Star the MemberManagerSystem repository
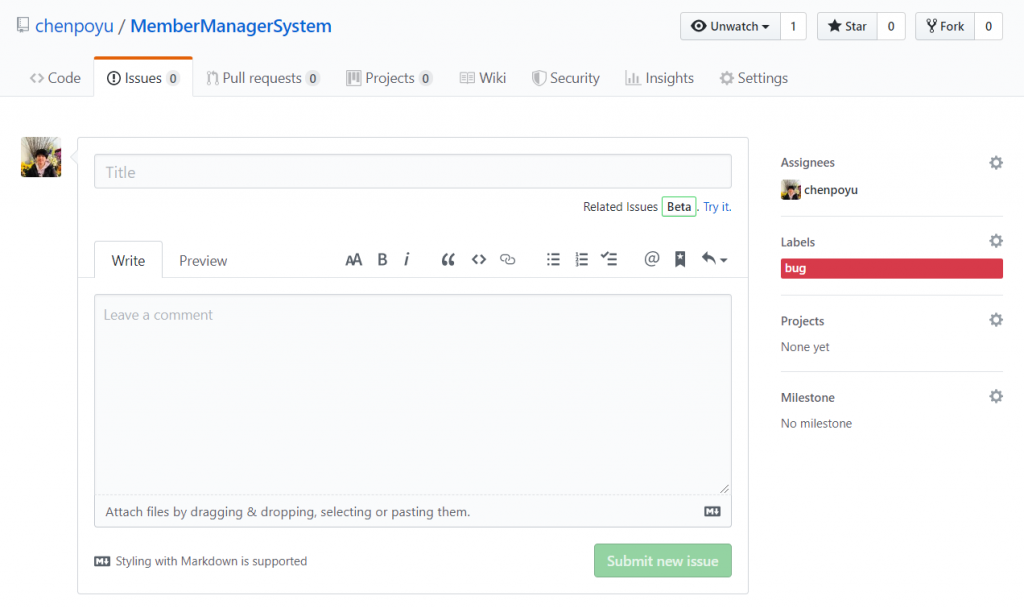The width and height of the screenshot is (1024, 608). pyautogui.click(x=847, y=26)
